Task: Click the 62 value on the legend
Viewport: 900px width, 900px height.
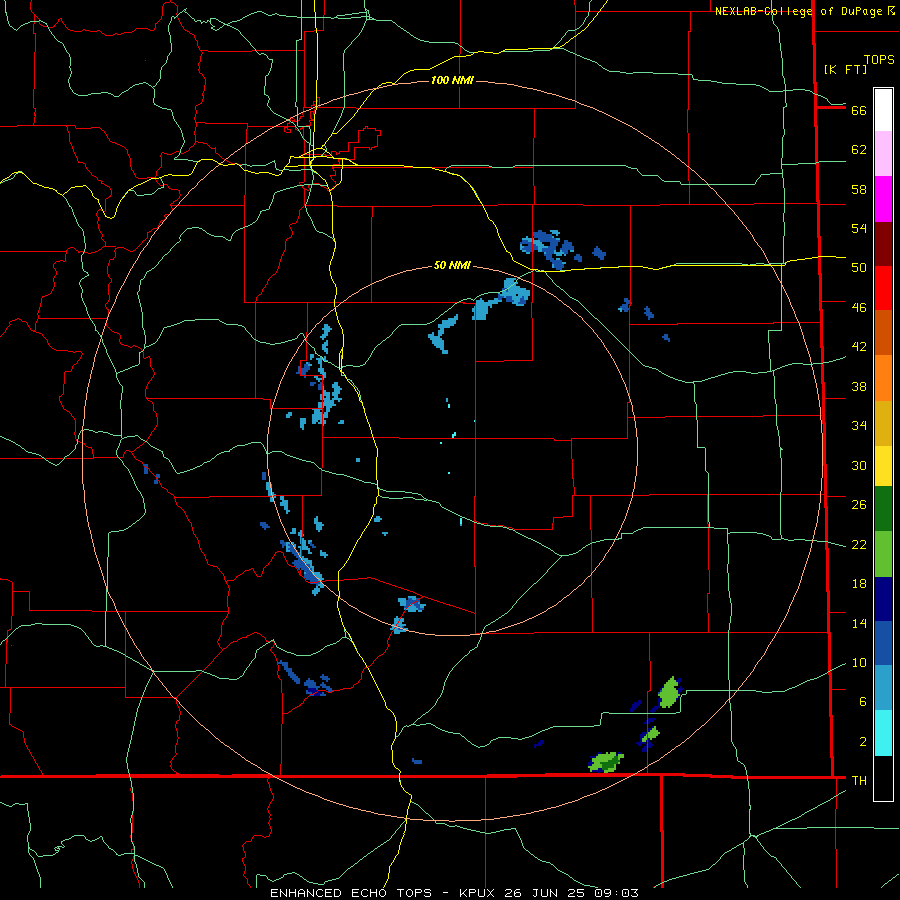Action: (859, 150)
